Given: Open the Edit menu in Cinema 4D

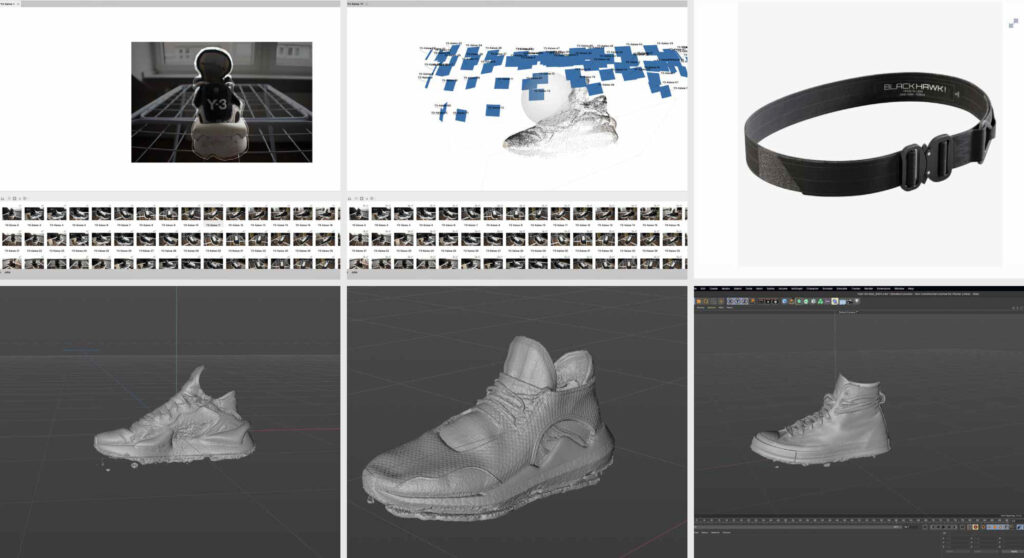Looking at the screenshot, I should tap(703, 288).
